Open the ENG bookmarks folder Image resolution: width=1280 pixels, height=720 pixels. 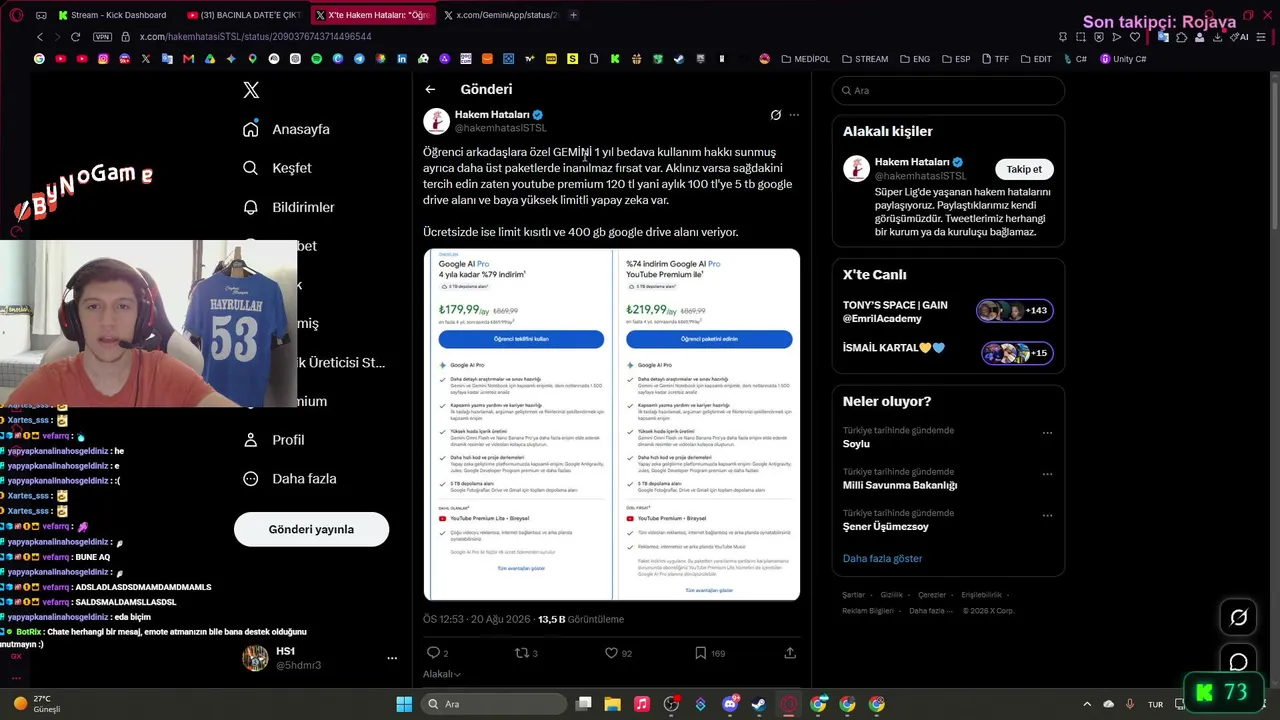pyautogui.click(x=915, y=59)
